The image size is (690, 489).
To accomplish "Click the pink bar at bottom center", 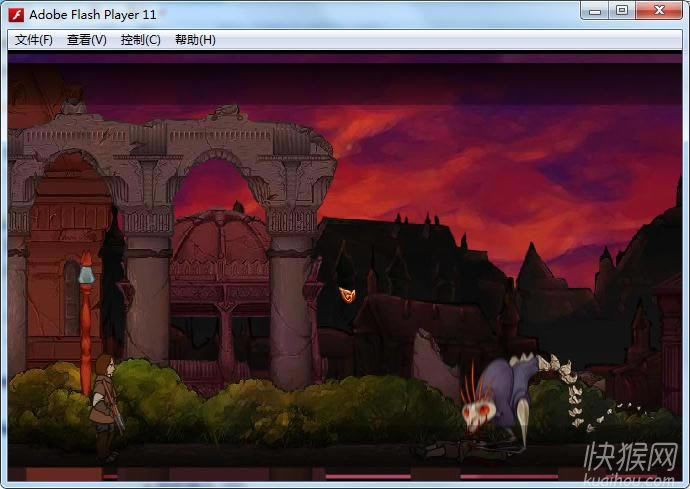I will coord(367,476).
